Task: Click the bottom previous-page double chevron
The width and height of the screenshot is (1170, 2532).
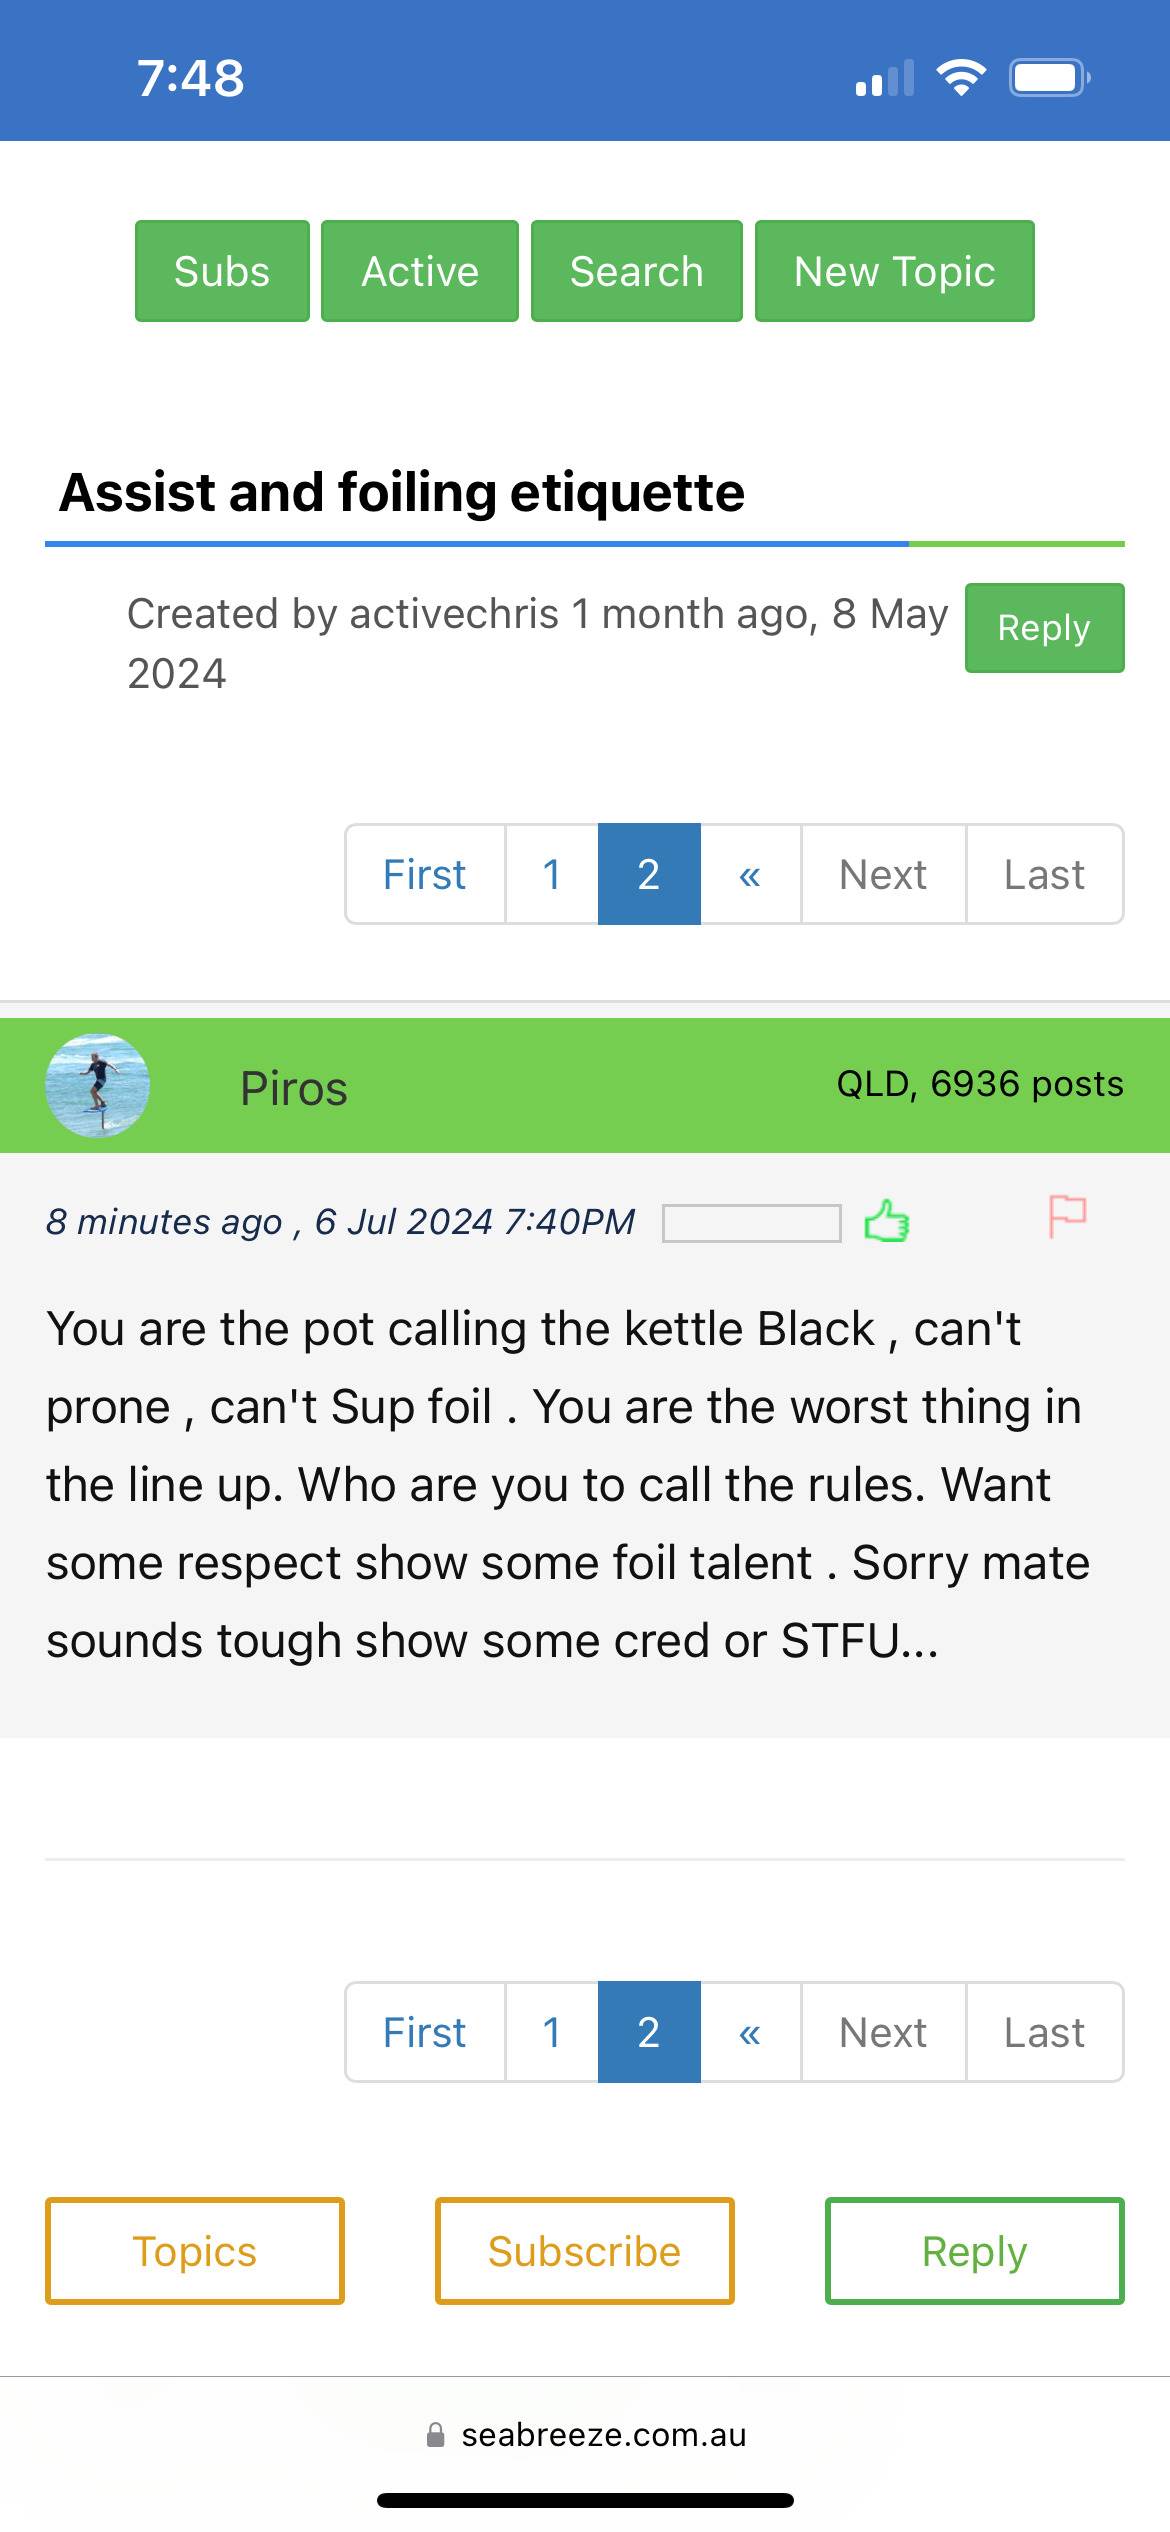Action: tap(750, 2032)
